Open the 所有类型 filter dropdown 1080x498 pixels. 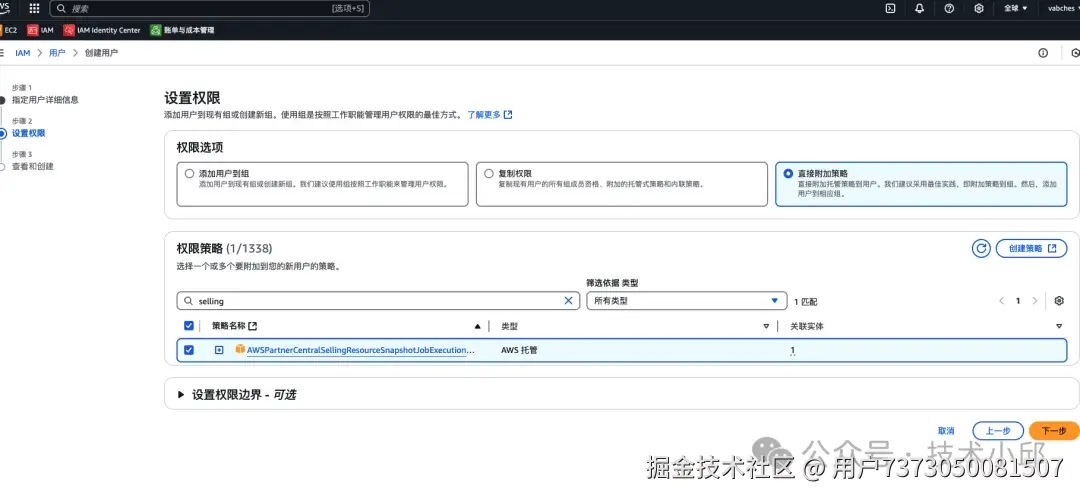[x=686, y=301]
